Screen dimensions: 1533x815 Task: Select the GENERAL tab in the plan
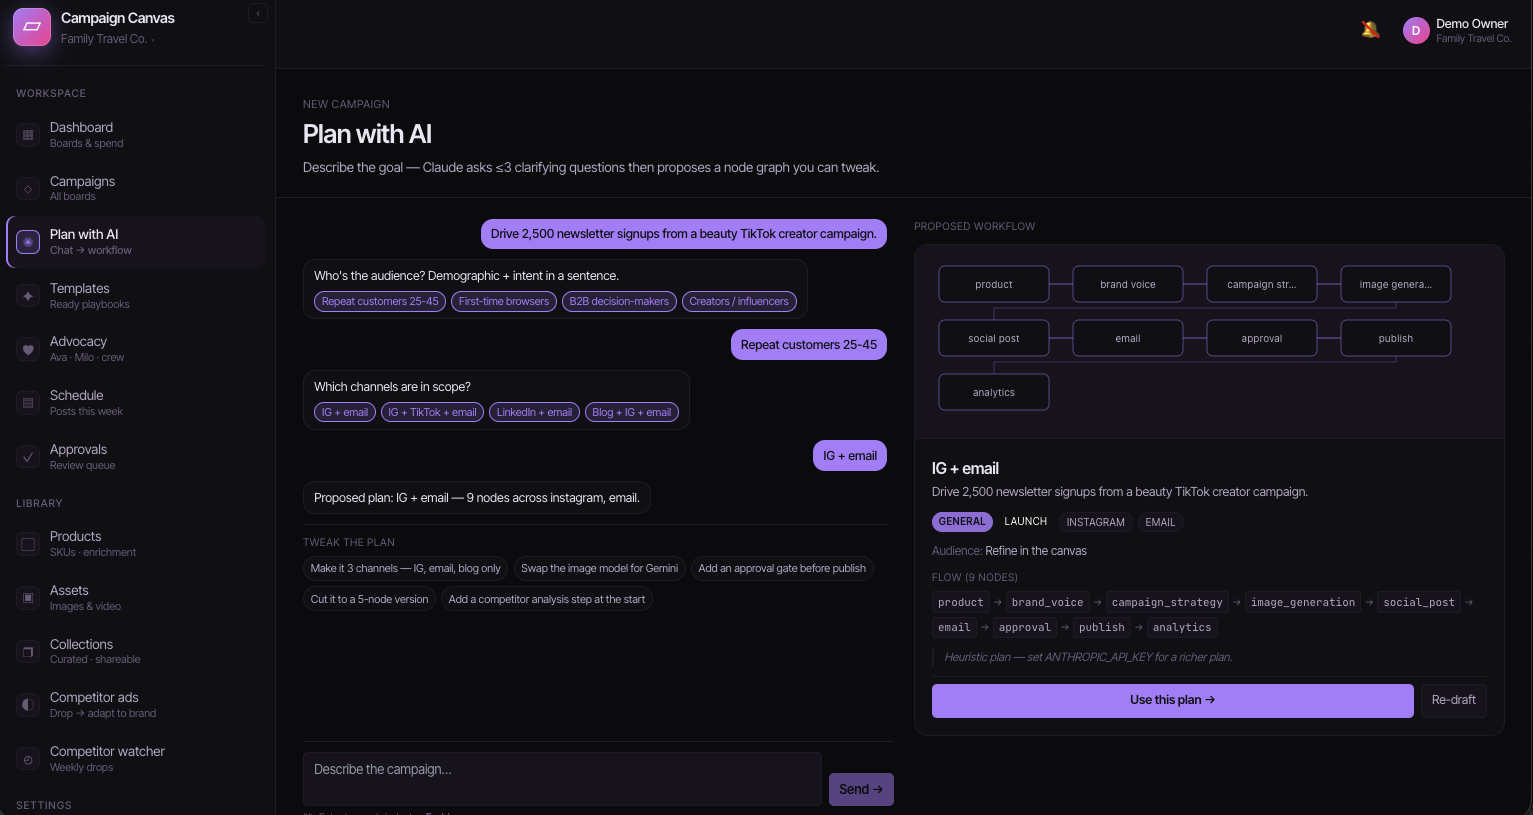(962, 522)
